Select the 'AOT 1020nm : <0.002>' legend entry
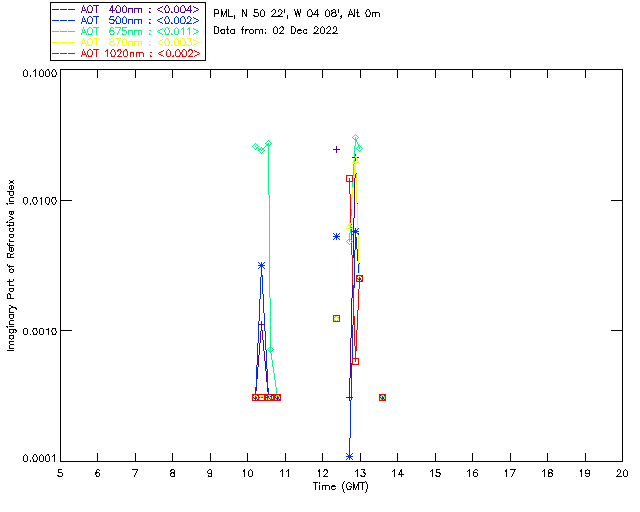 [127, 53]
